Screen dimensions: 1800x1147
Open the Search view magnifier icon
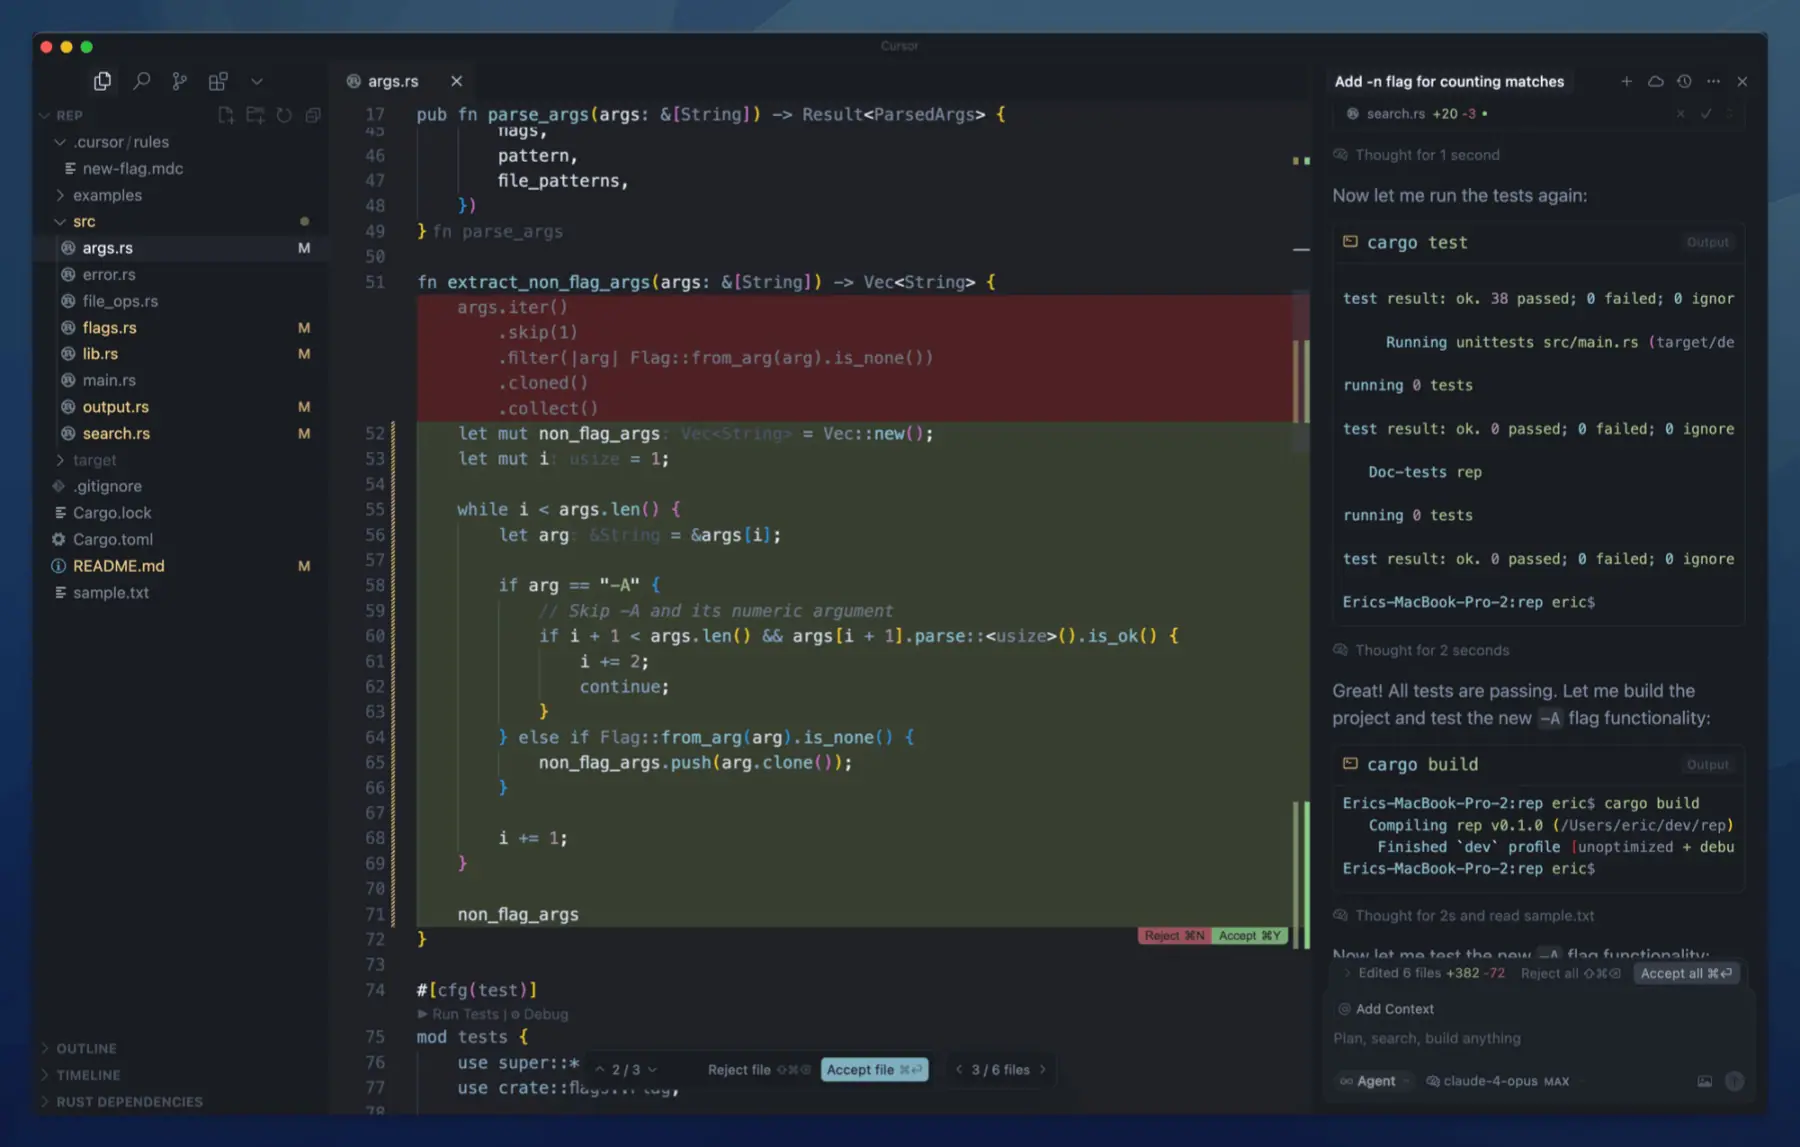[x=141, y=81]
